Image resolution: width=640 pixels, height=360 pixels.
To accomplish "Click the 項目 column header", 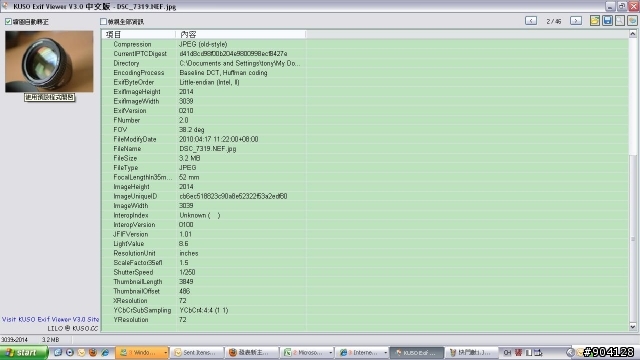I will pyautogui.click(x=139, y=35).
